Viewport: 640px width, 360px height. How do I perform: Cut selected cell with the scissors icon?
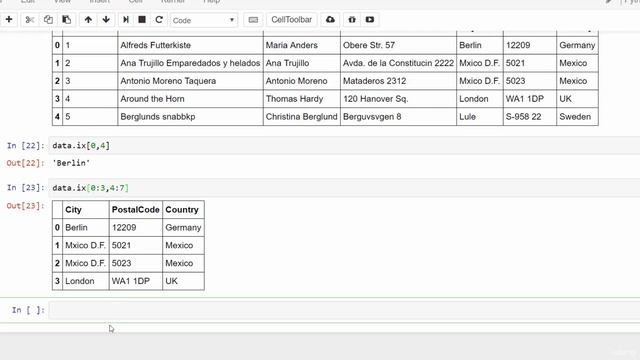[29, 20]
